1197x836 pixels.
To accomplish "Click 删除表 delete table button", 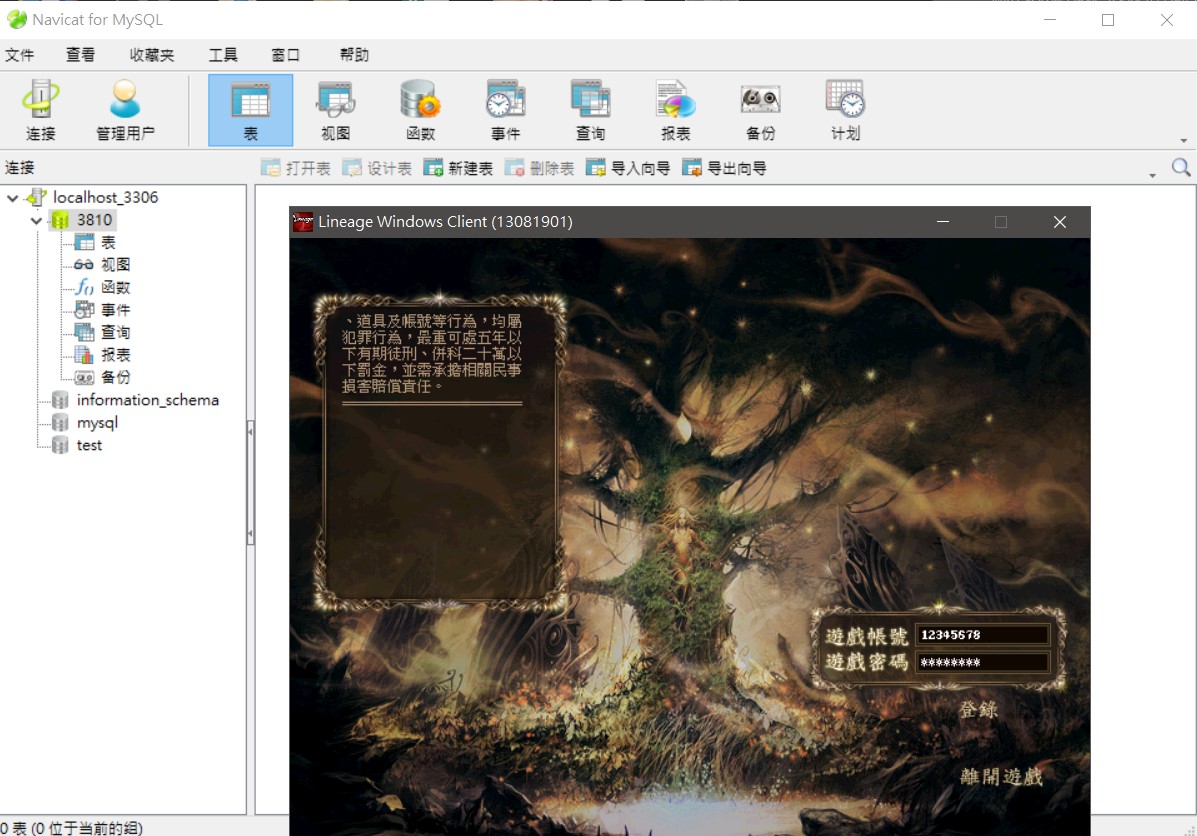I will click(x=539, y=168).
